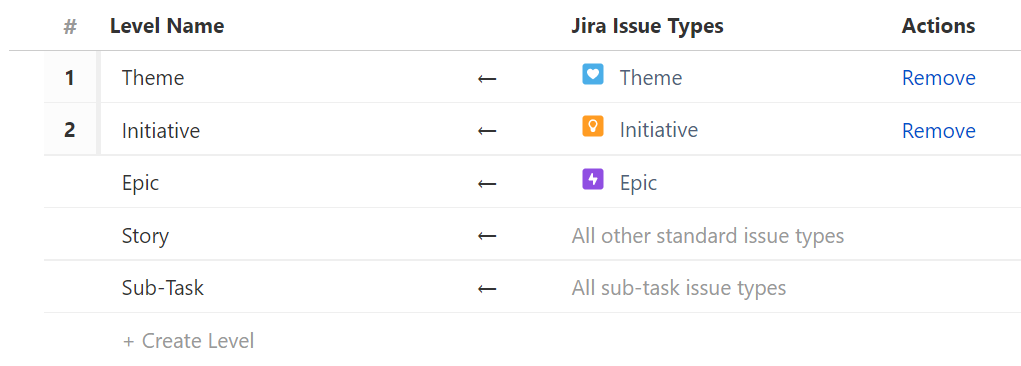This screenshot has width=1021, height=366.
Task: Click the Jira Issue Types column header
Action: pyautogui.click(x=647, y=26)
